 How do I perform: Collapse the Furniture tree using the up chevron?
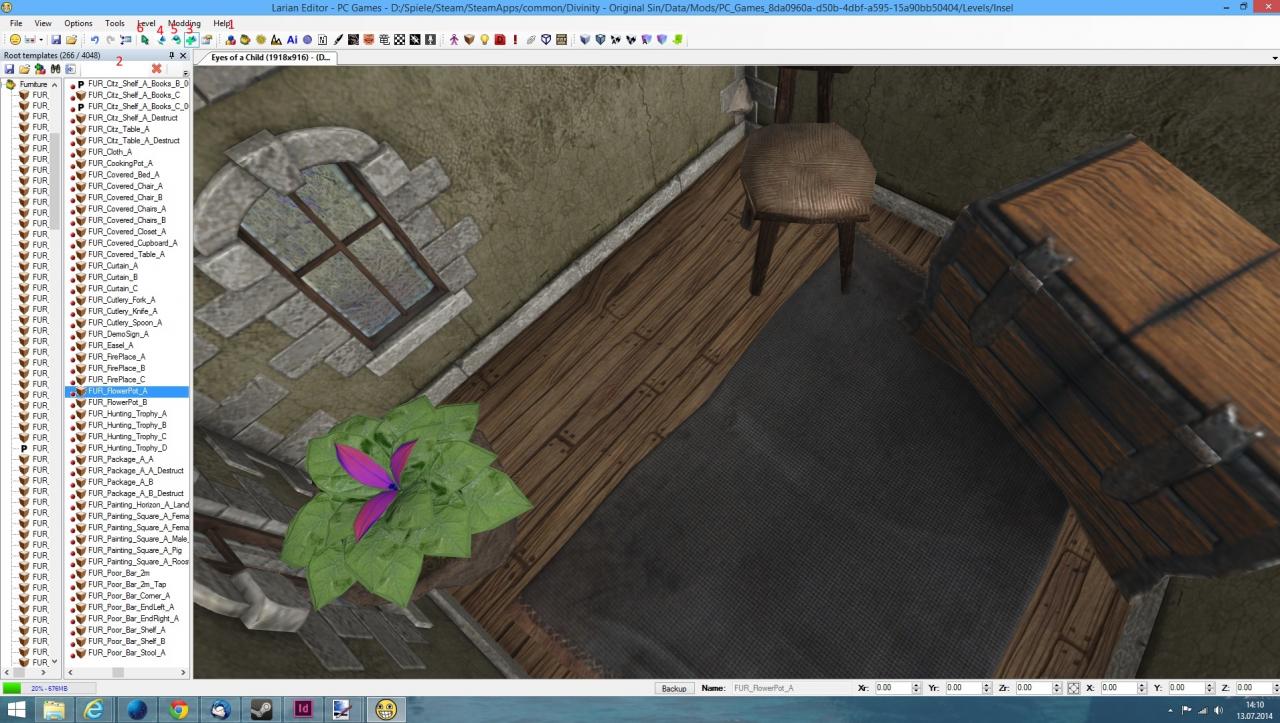point(54,84)
